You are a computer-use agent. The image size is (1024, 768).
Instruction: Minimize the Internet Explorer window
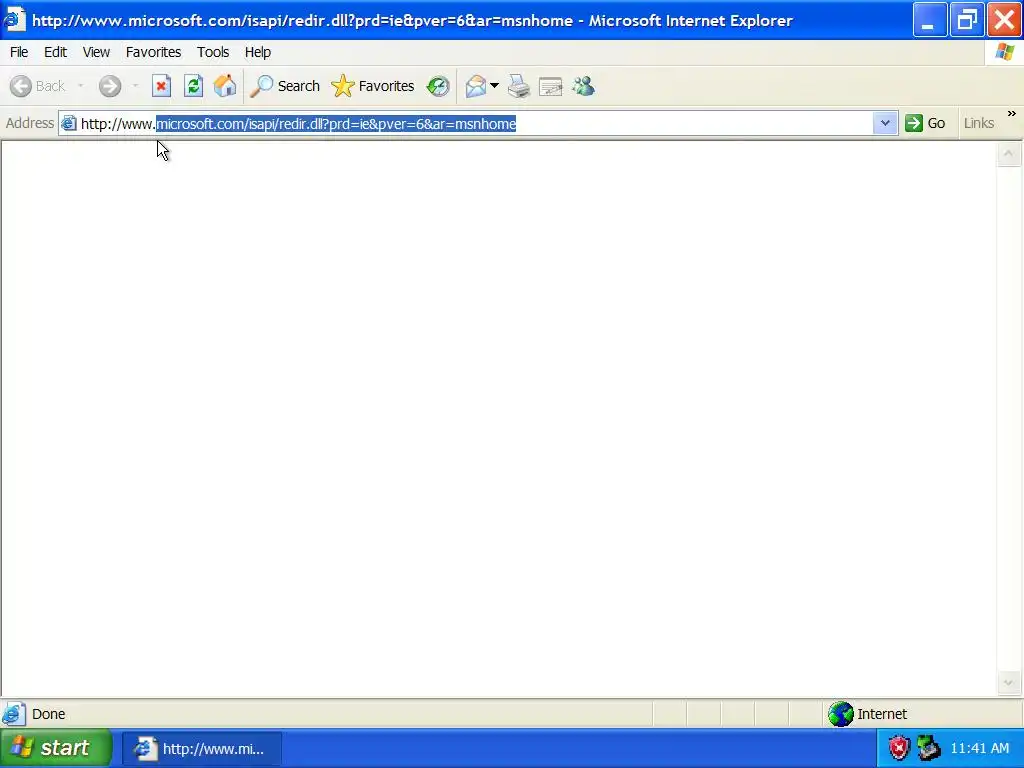pyautogui.click(x=929, y=20)
